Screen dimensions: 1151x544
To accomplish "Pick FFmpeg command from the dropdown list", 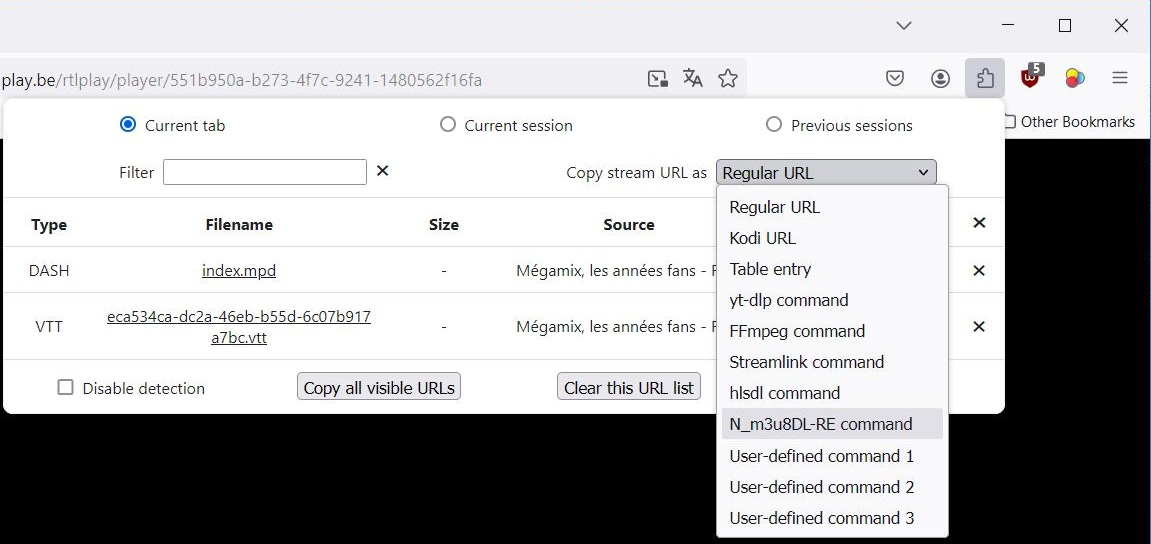I will 797,331.
